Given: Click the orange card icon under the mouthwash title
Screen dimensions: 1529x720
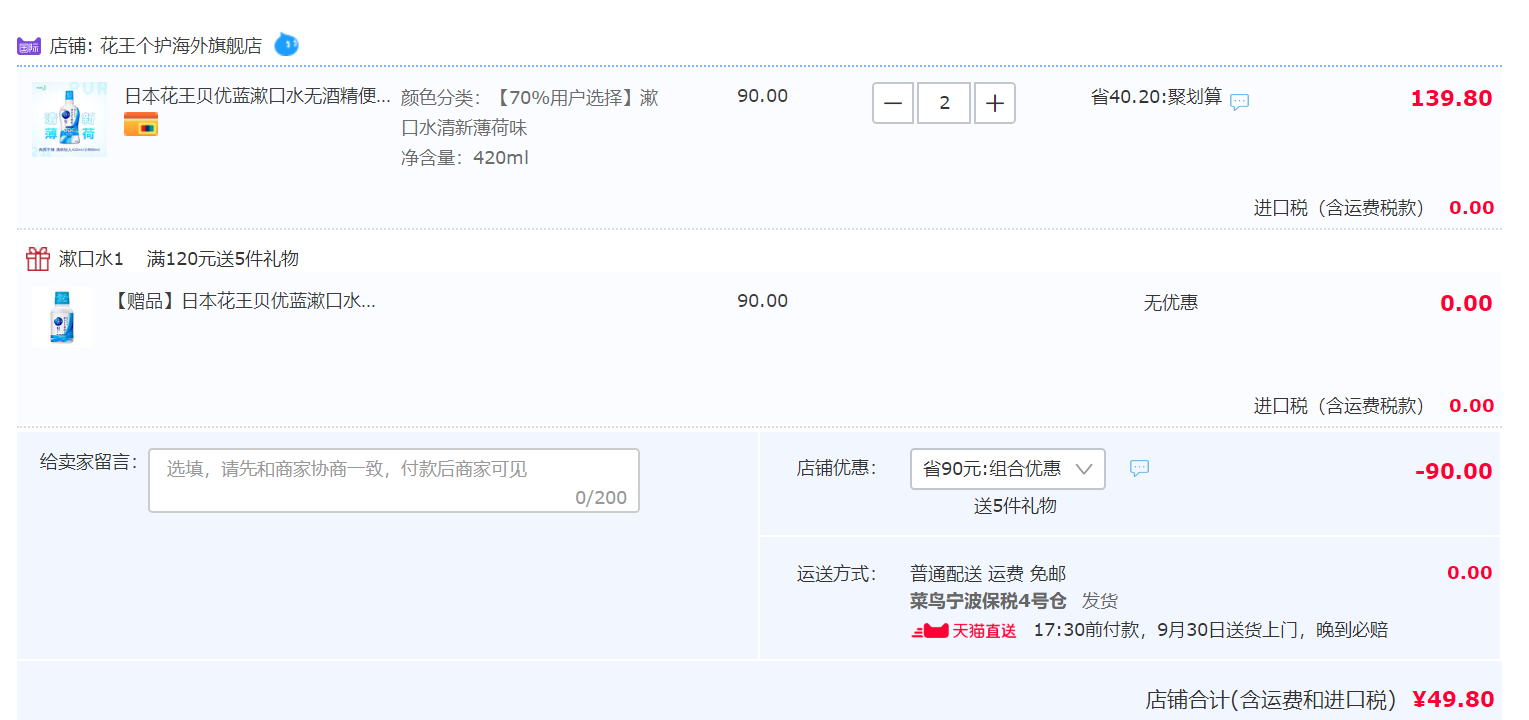Looking at the screenshot, I should tap(141, 125).
